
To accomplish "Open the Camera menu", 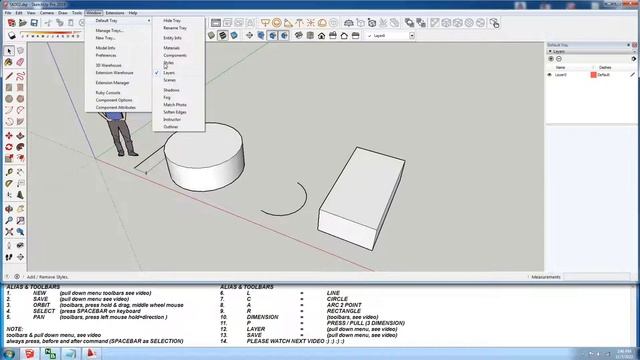I will (47, 13).
